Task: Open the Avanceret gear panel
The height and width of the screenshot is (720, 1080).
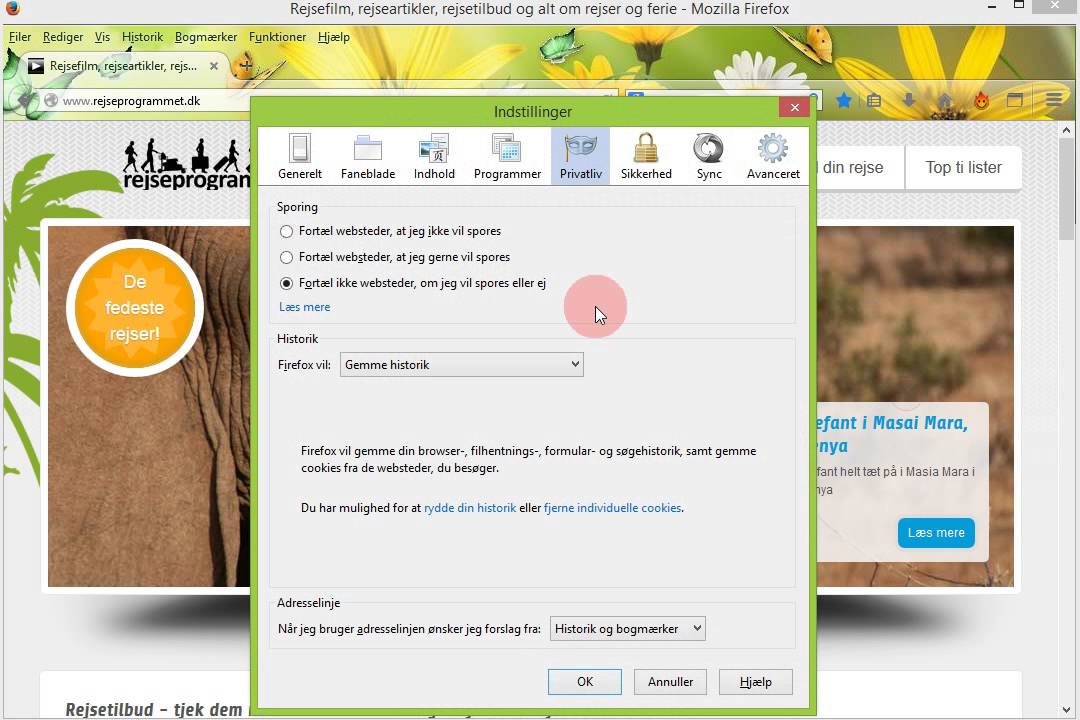Action: tap(773, 156)
